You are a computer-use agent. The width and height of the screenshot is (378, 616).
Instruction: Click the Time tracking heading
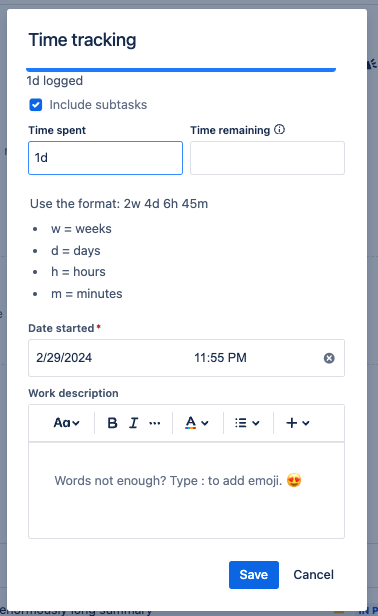[x=83, y=40]
